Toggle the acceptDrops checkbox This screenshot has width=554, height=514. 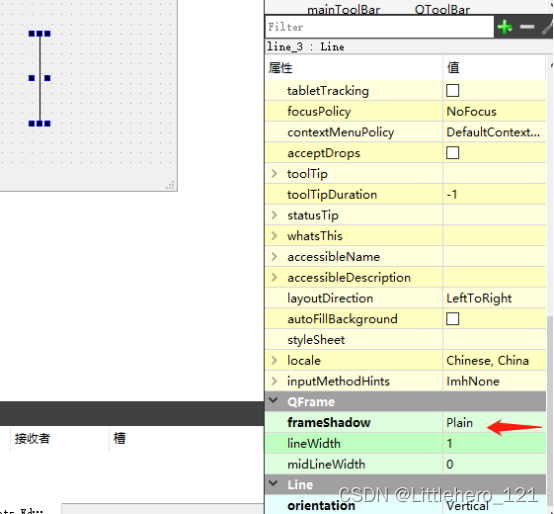point(453,153)
